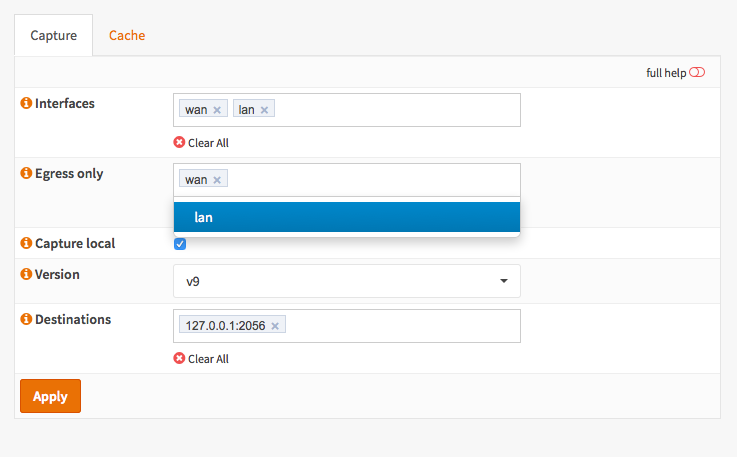Switch to the Cache tab
737x457 pixels.
point(127,35)
